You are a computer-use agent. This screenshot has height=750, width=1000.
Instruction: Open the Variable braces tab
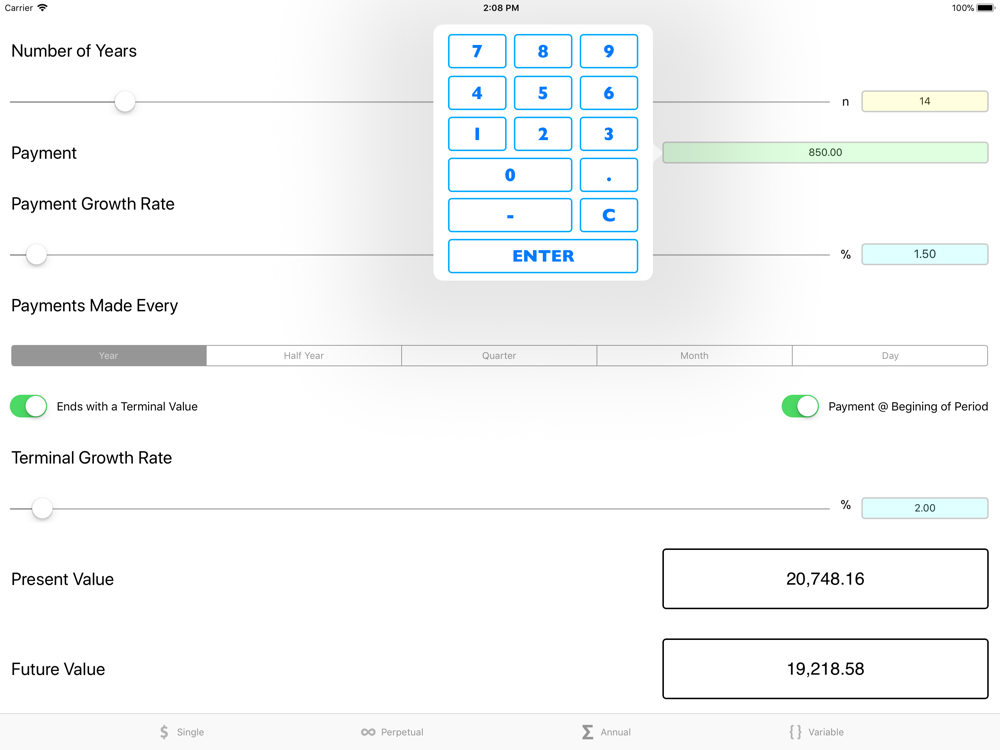point(816,732)
